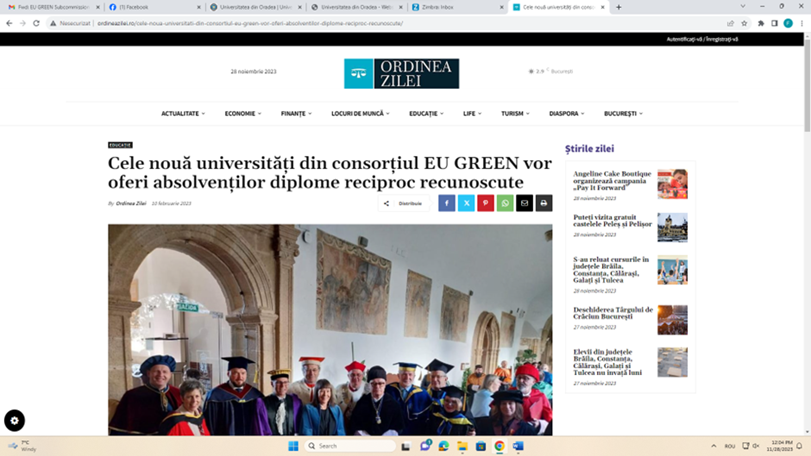Expand the BUCUREȘTI menu
The image size is (811, 456).
[x=623, y=114]
